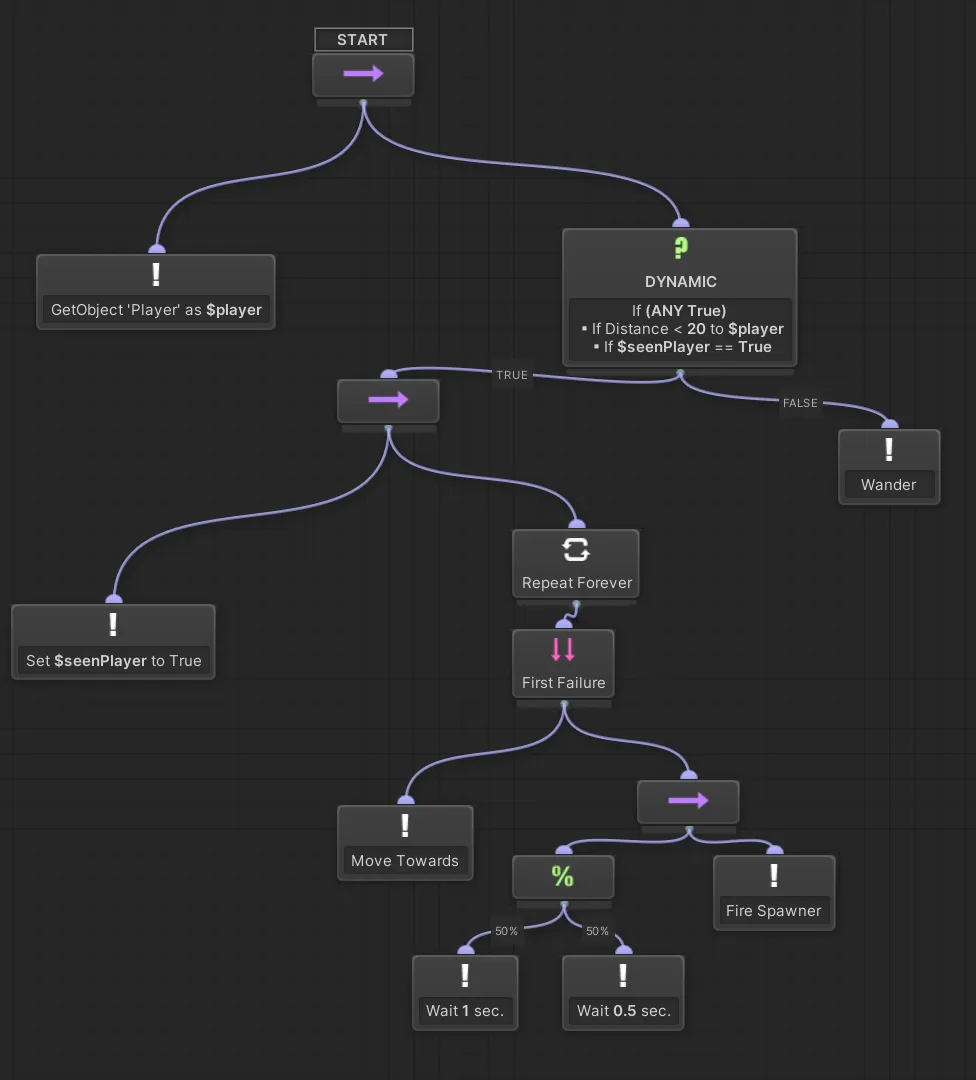Select the question mark icon on DYNAMIC node
This screenshot has height=1080, width=976.
tap(680, 245)
